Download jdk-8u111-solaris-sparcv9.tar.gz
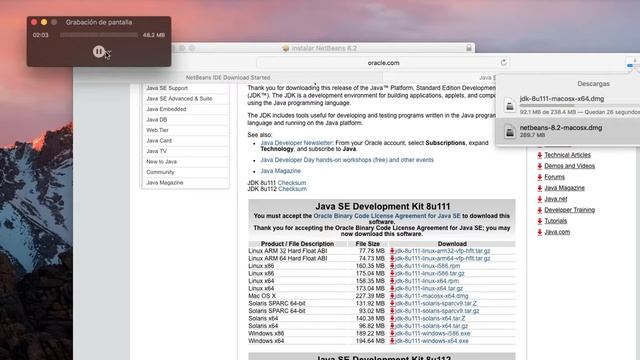This screenshot has width=640, height=360. [437, 311]
